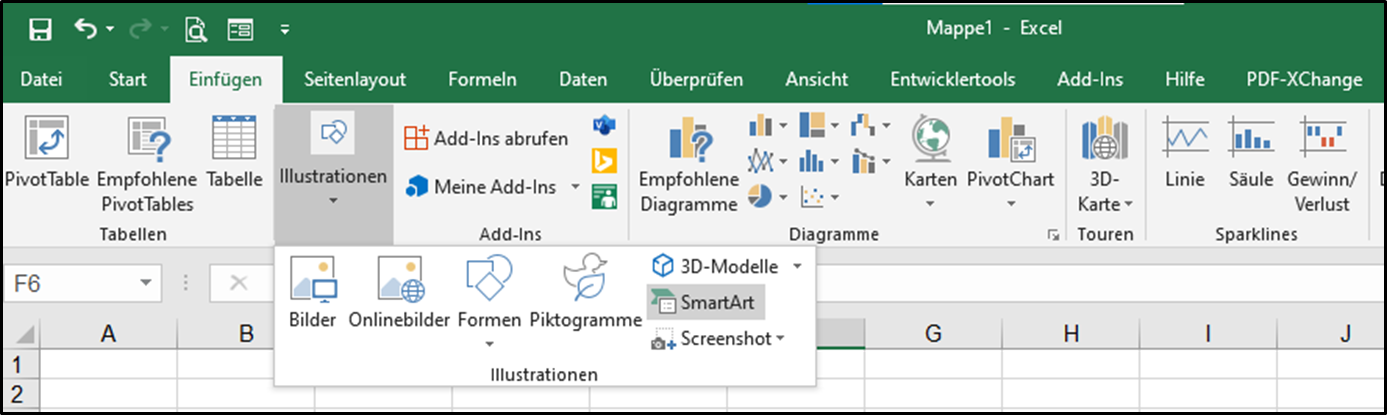Insert a Tabelle from the ribbon
1387x415 pixels.
[234, 162]
